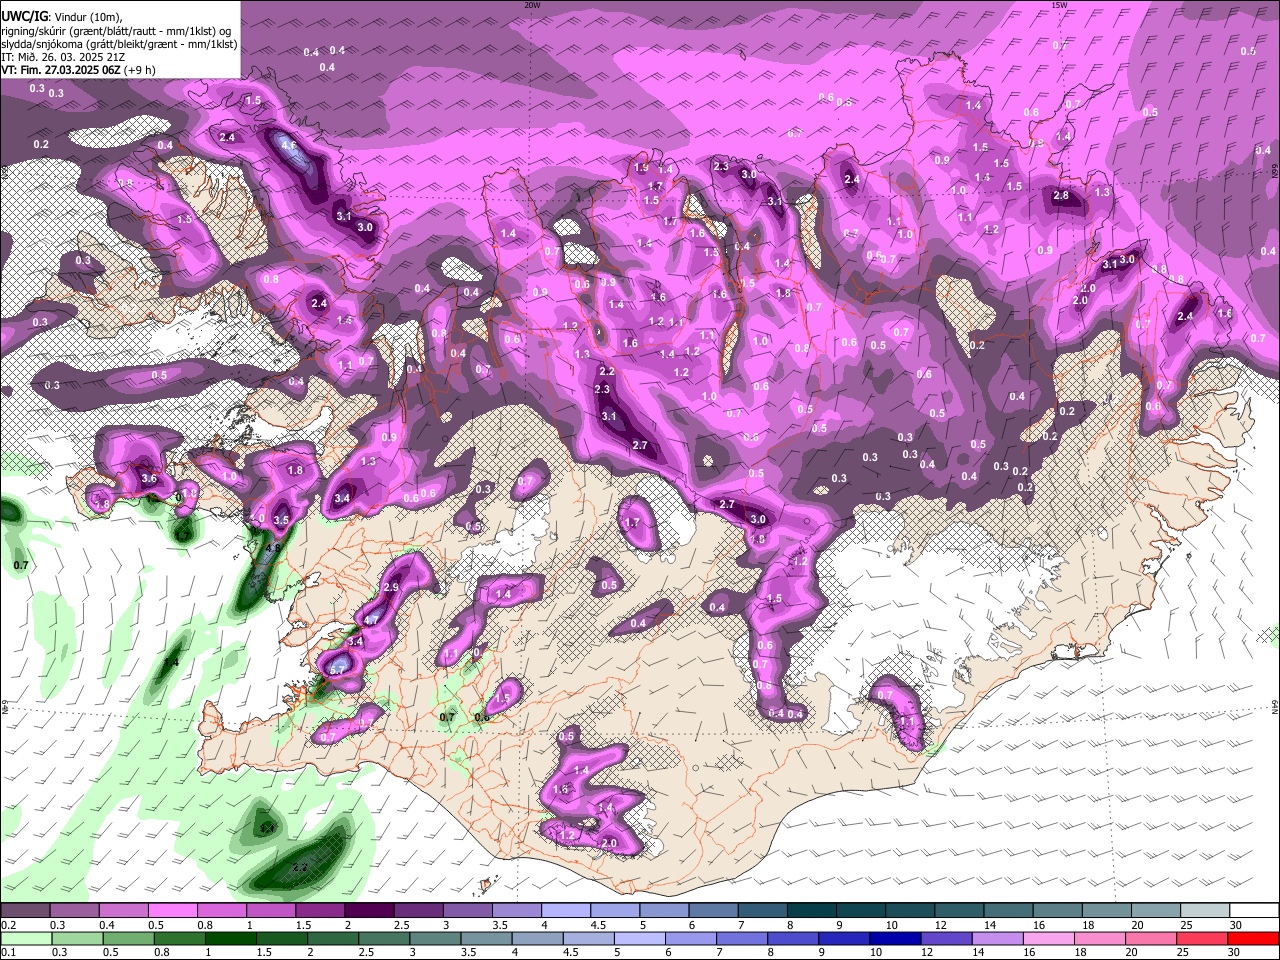Click the "VT: Fim. 27.03.2025 06Z" valid time
This screenshot has height=960, width=1280.
(x=61, y=70)
